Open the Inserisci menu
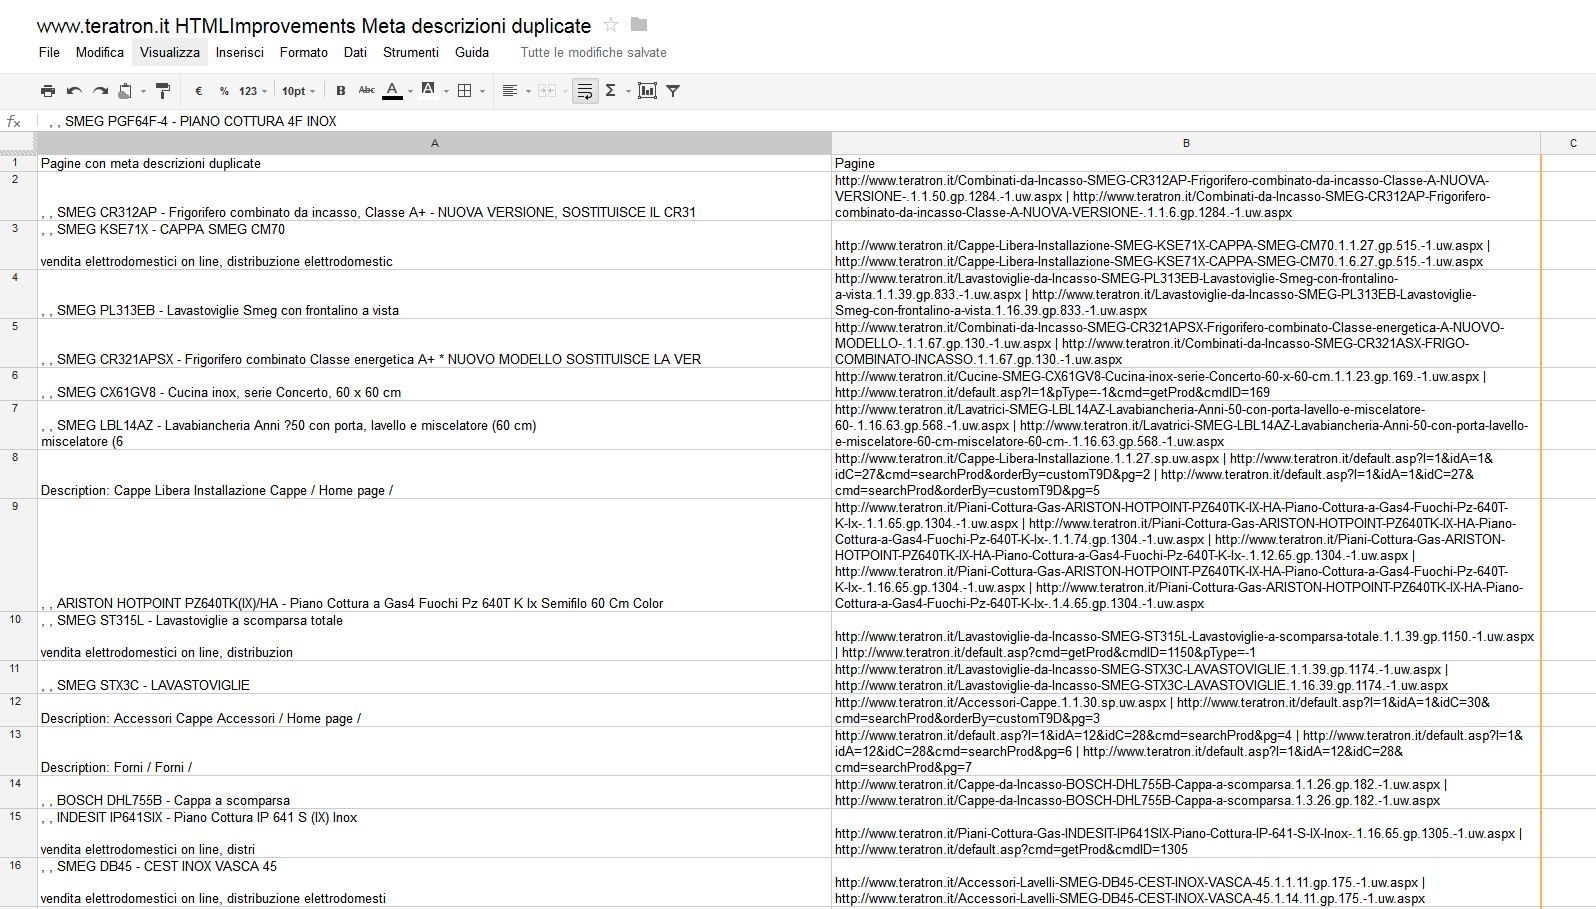 point(240,52)
